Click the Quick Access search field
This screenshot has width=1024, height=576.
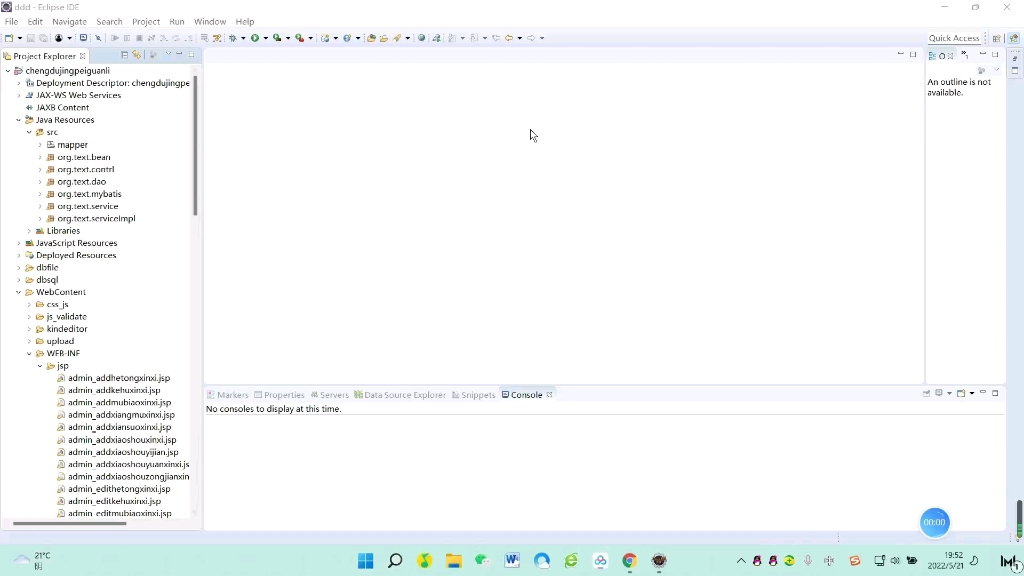(952, 38)
